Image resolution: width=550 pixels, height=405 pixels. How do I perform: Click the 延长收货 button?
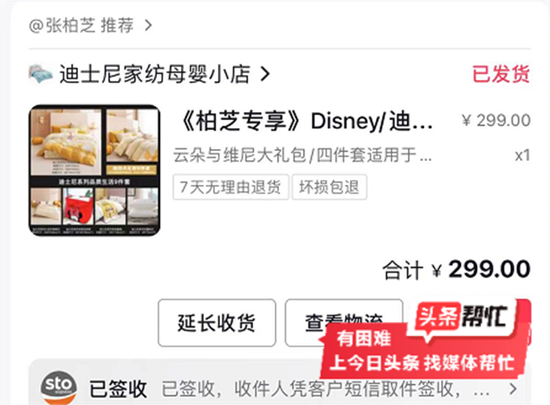[217, 323]
